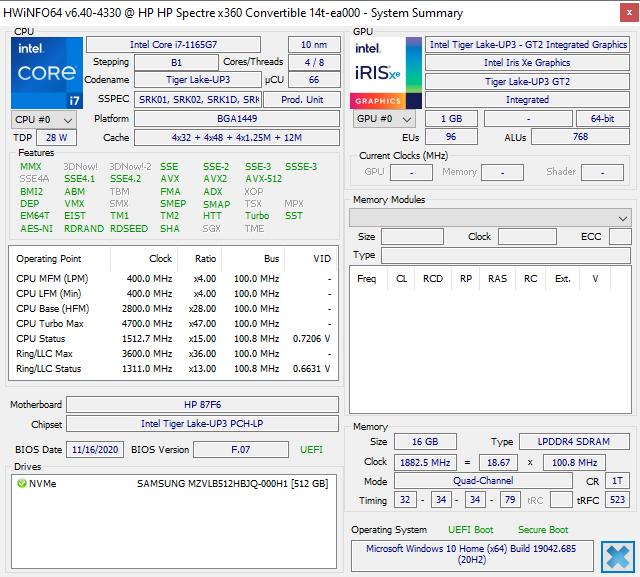Click the Freq column header in memory table

[367, 279]
